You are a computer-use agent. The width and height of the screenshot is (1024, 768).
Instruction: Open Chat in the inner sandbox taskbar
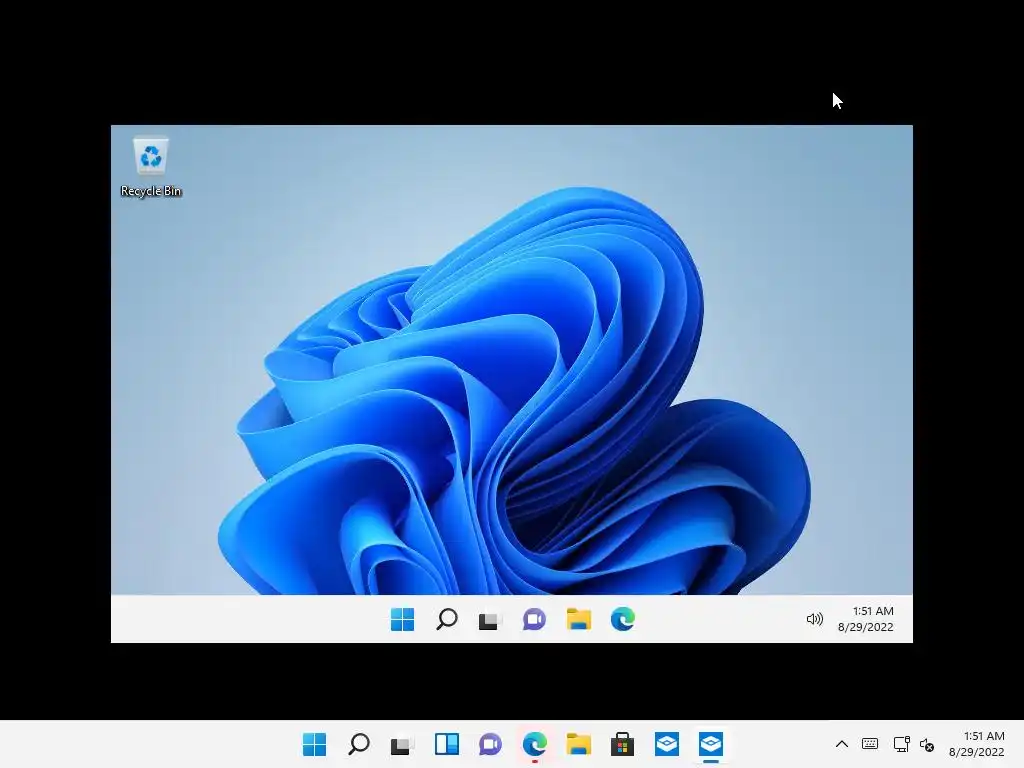(x=534, y=619)
